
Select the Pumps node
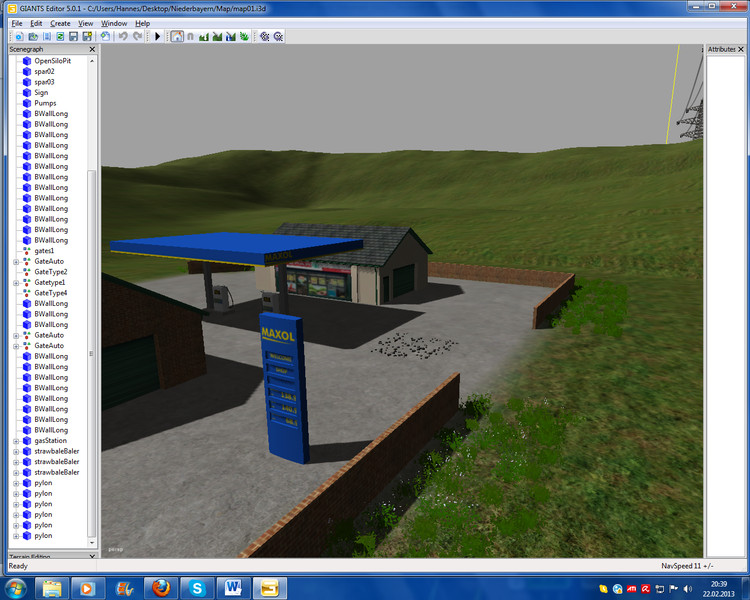coord(45,103)
